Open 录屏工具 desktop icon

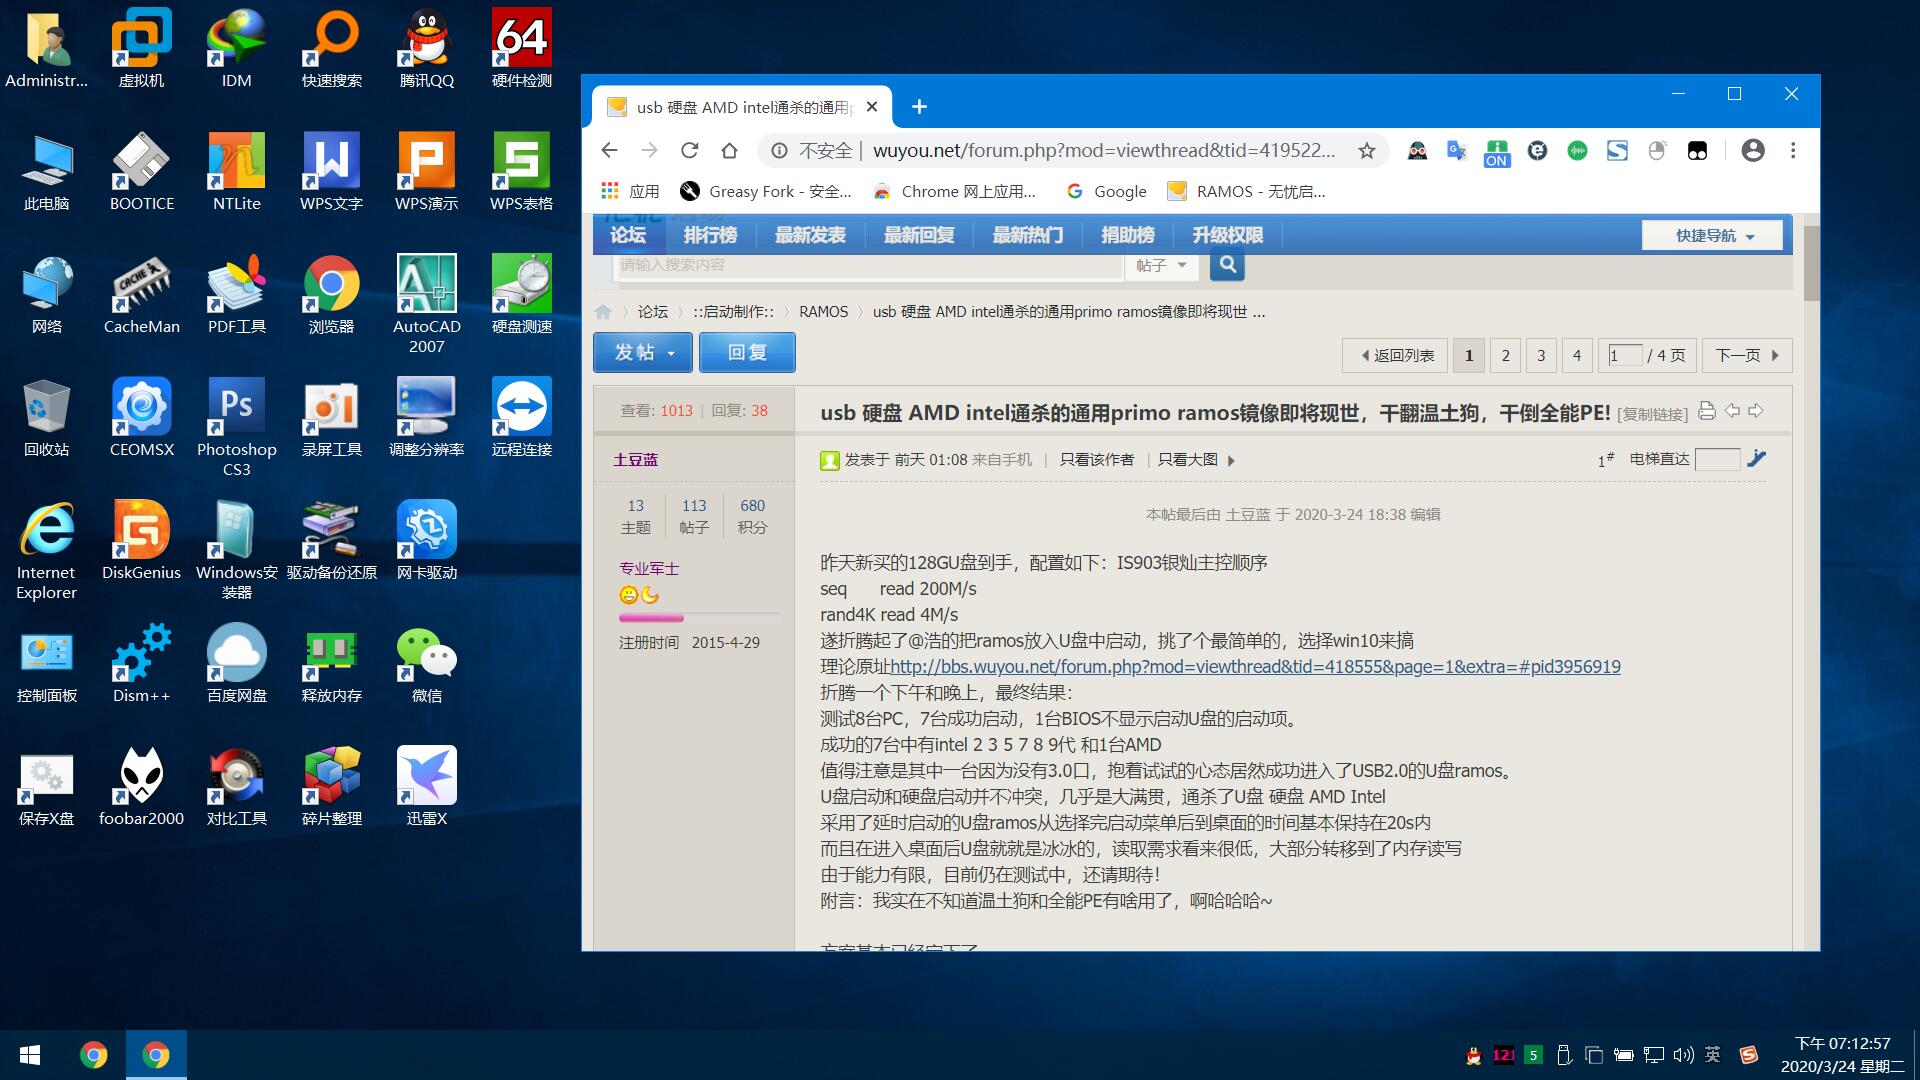point(331,416)
